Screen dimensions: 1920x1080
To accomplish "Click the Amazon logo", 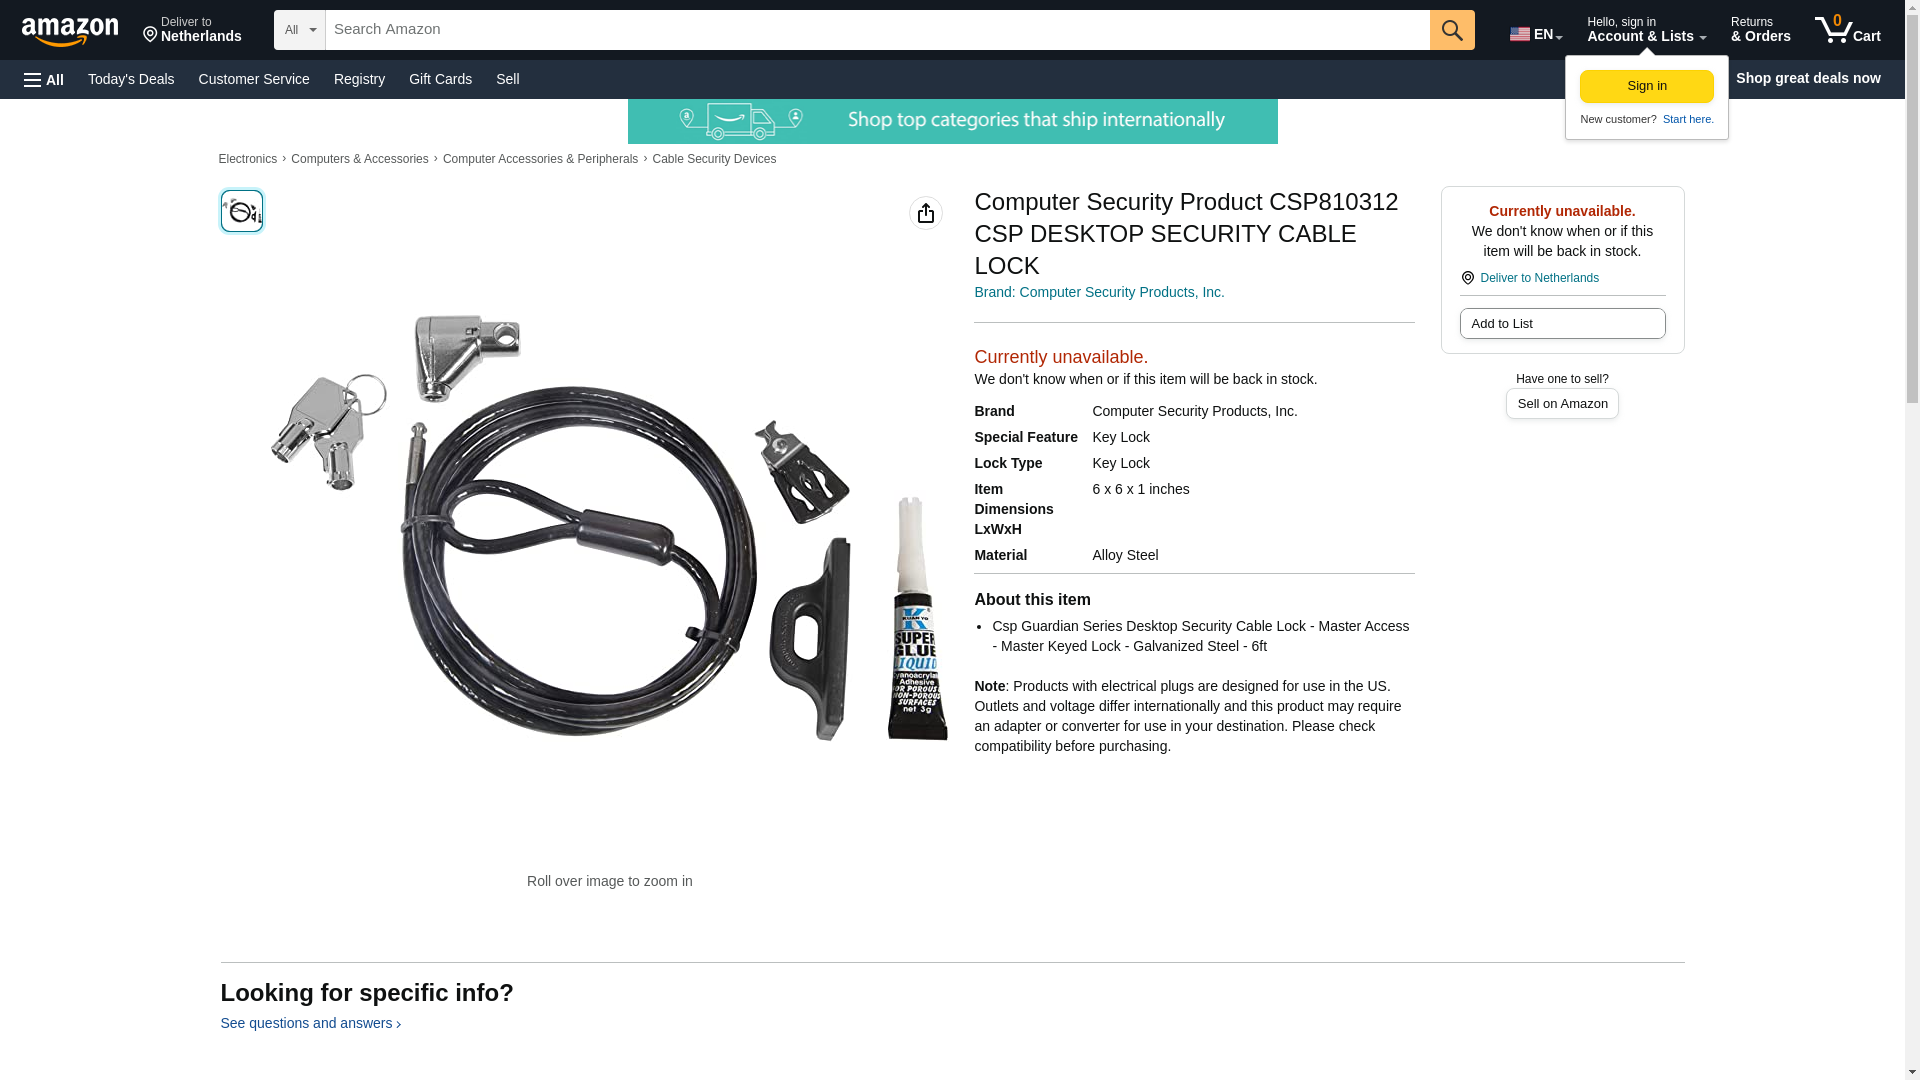I will (x=70, y=31).
